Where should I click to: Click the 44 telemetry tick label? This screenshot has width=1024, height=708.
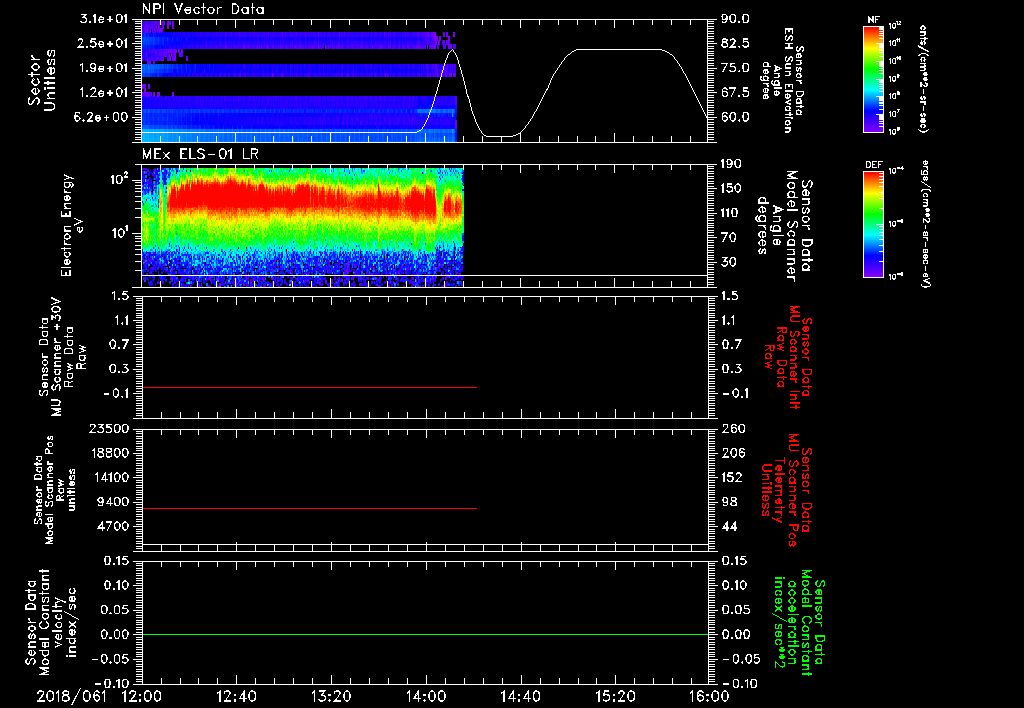tap(729, 526)
